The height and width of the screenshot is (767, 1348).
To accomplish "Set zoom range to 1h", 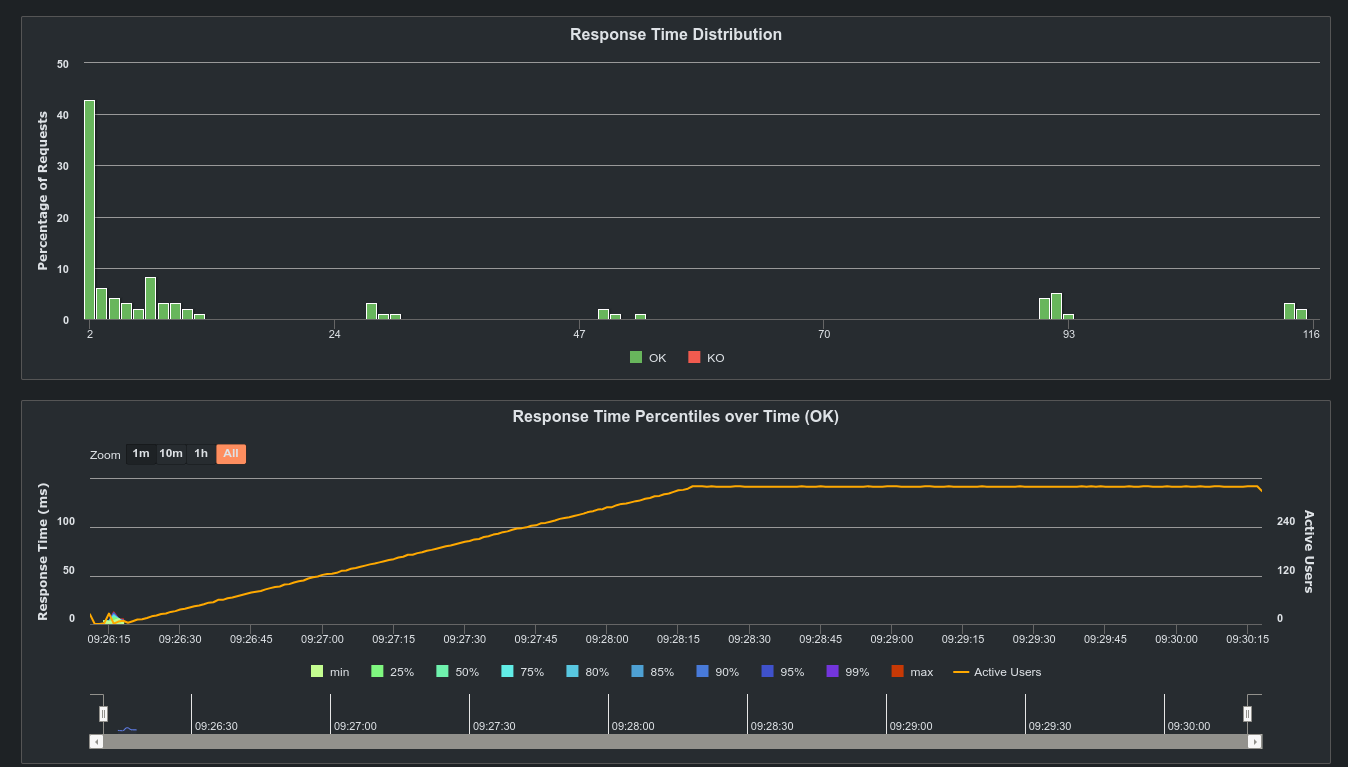I will [x=201, y=454].
